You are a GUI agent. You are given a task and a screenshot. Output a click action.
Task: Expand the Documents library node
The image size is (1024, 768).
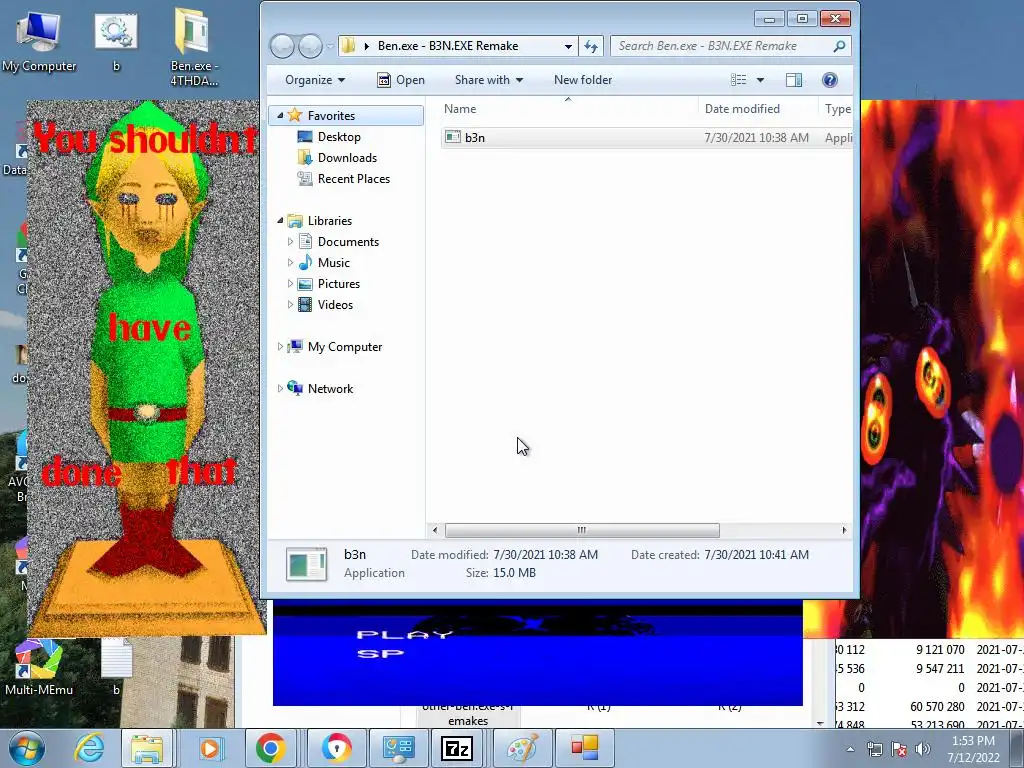[291, 242]
